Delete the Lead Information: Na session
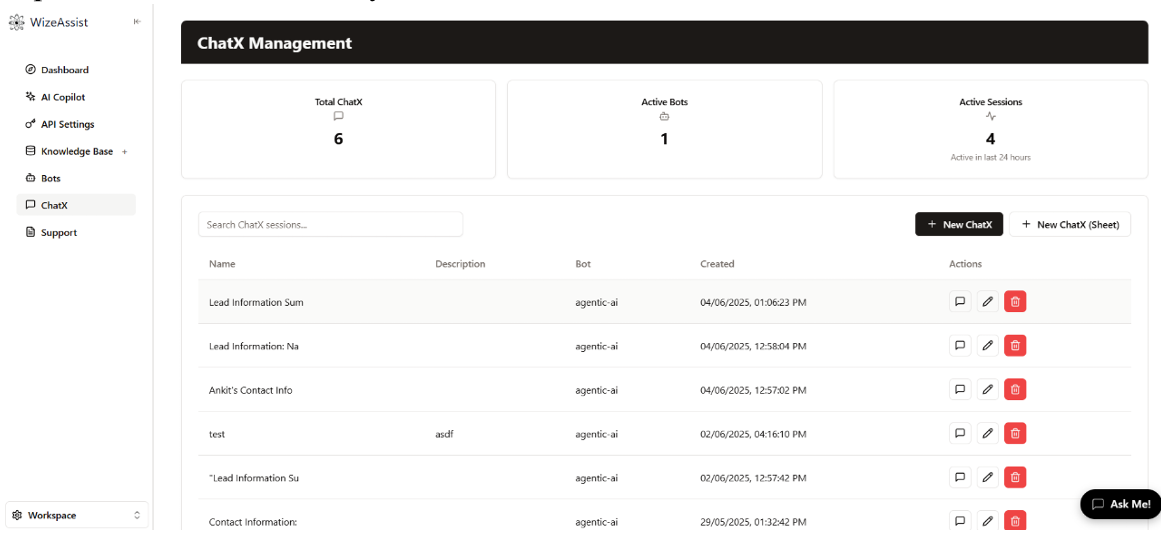Image resolution: width=1161 pixels, height=554 pixels. tap(1015, 346)
